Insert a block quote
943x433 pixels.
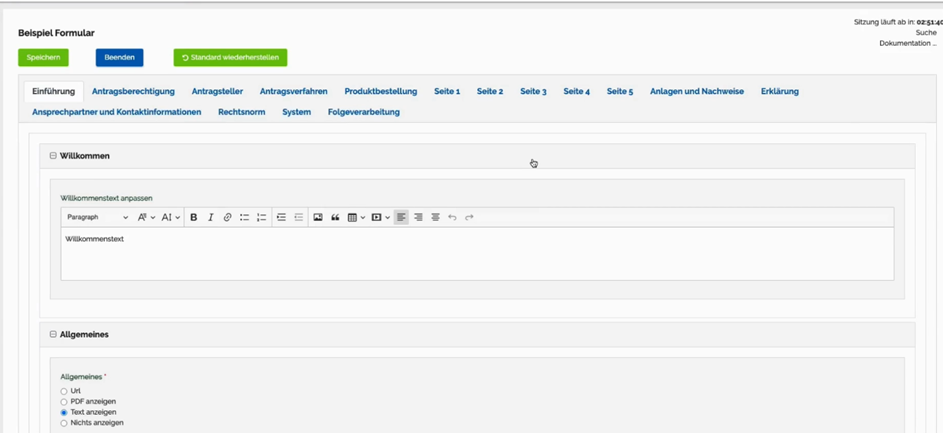335,217
